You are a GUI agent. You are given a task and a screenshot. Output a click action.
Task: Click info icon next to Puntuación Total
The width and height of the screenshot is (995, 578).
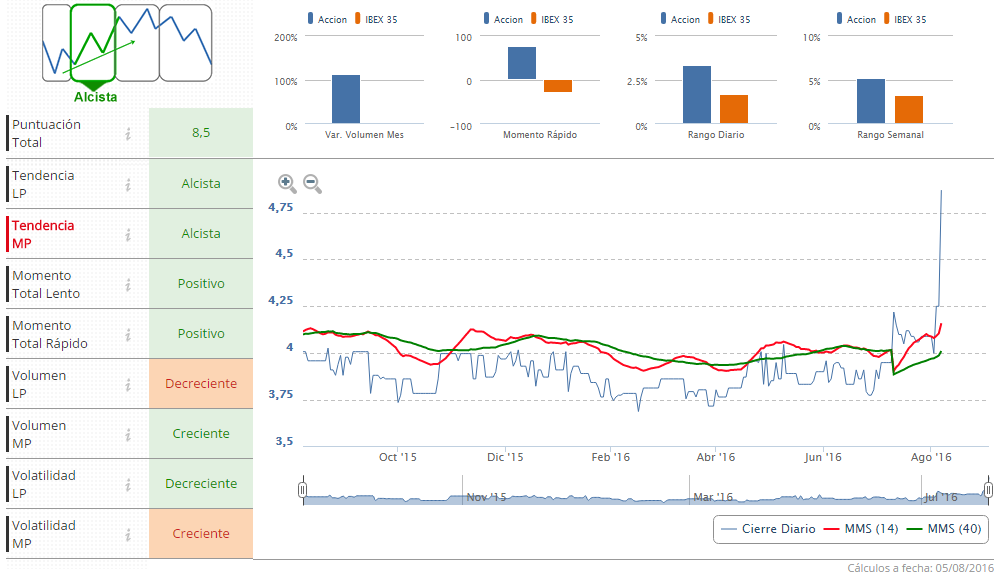[128, 134]
